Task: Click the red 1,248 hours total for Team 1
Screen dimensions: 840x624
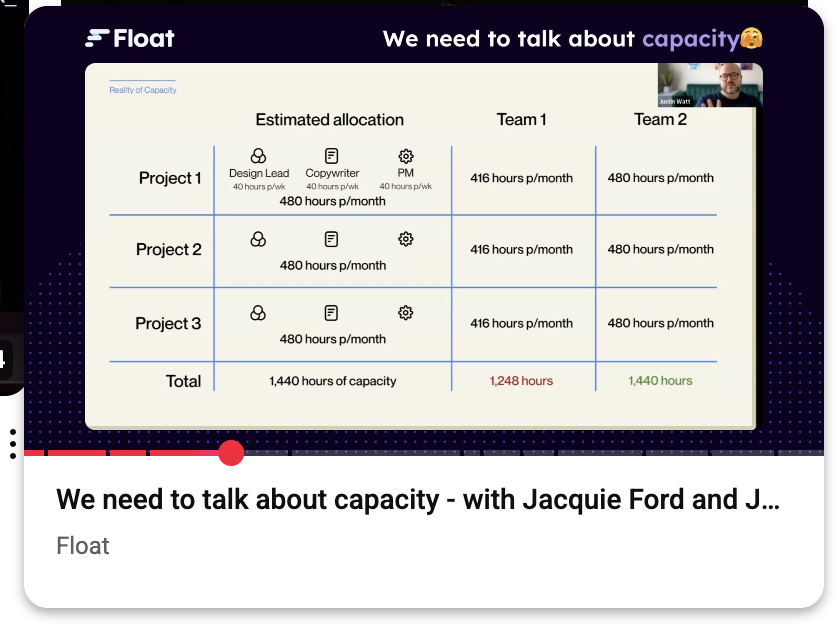Action: (521, 381)
